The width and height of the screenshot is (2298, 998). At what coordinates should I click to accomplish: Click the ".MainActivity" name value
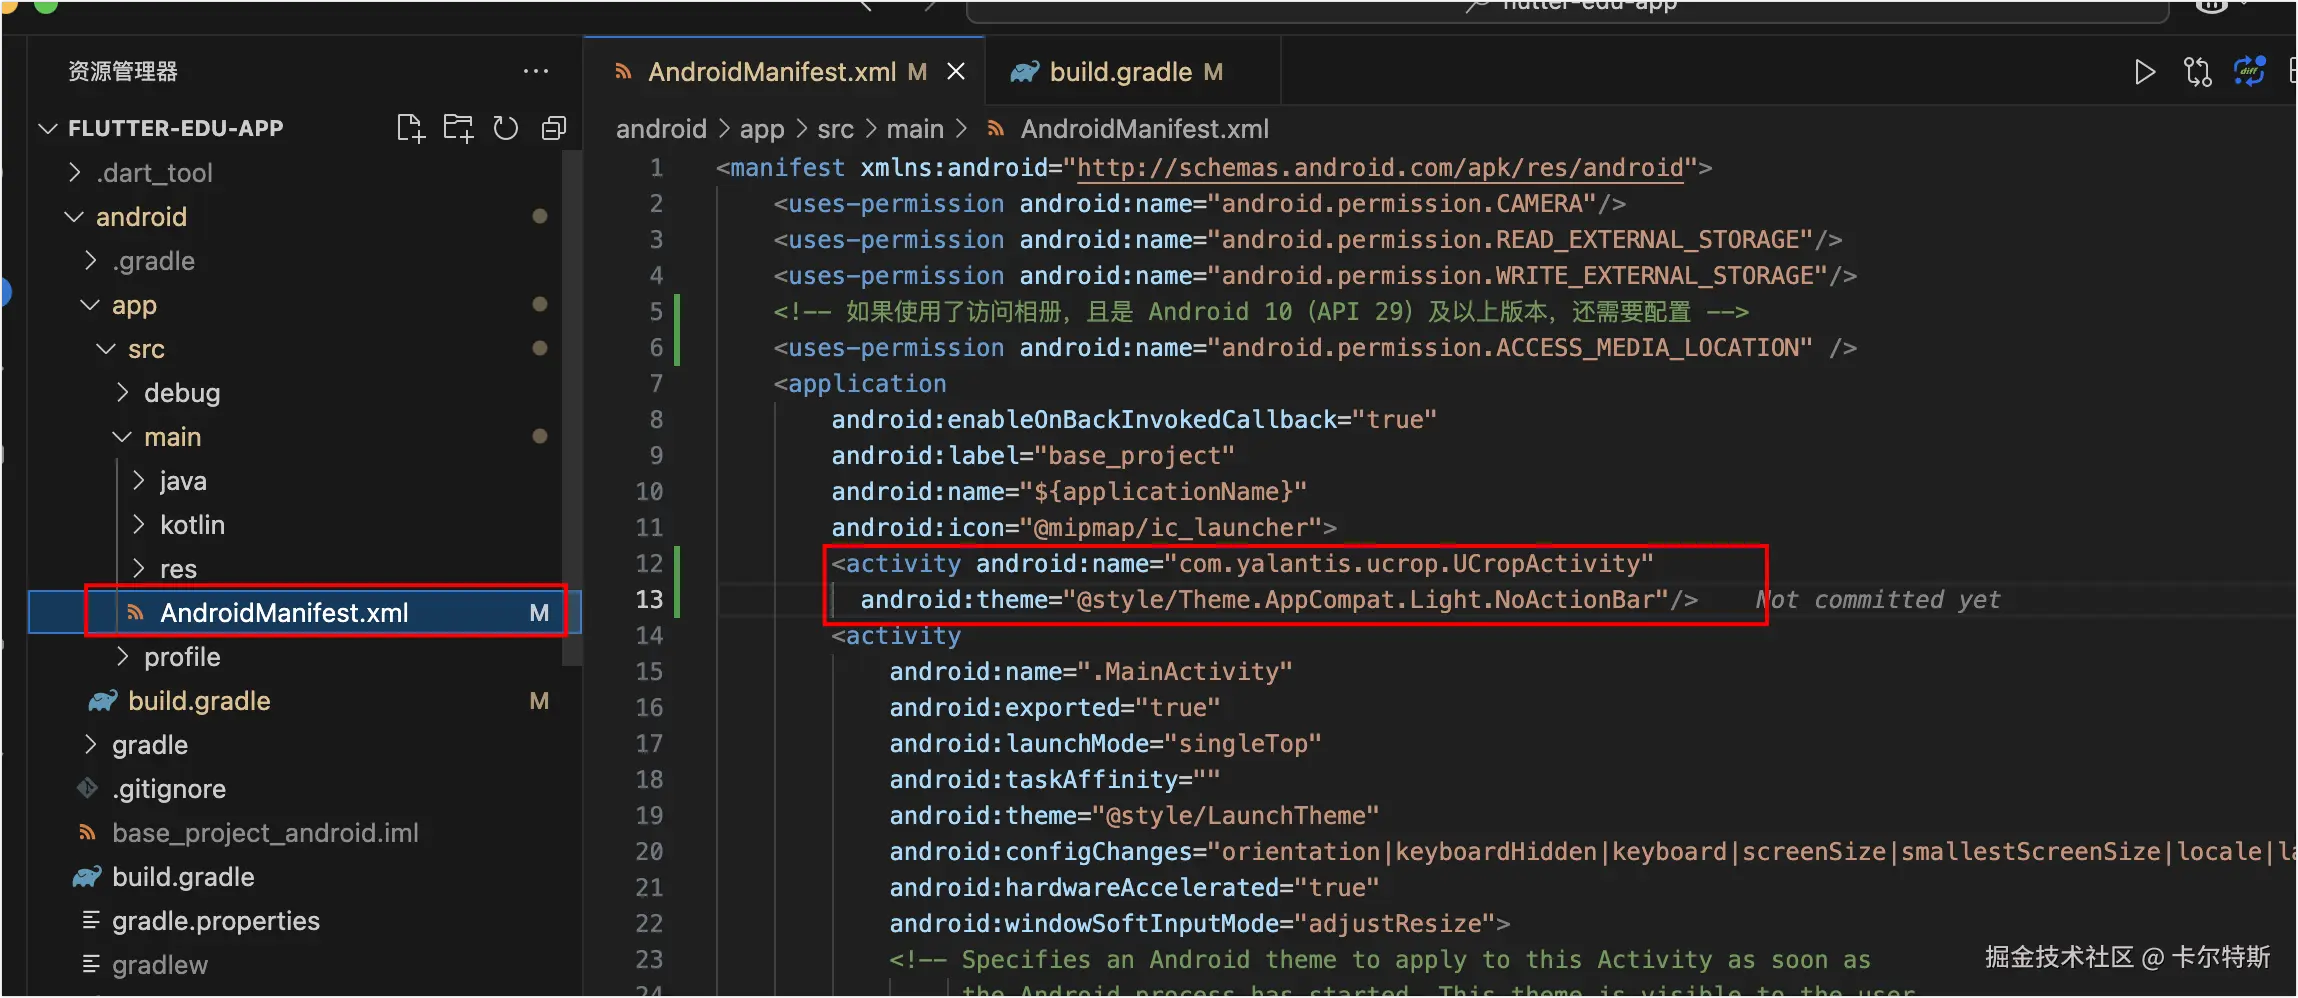(x=1184, y=671)
